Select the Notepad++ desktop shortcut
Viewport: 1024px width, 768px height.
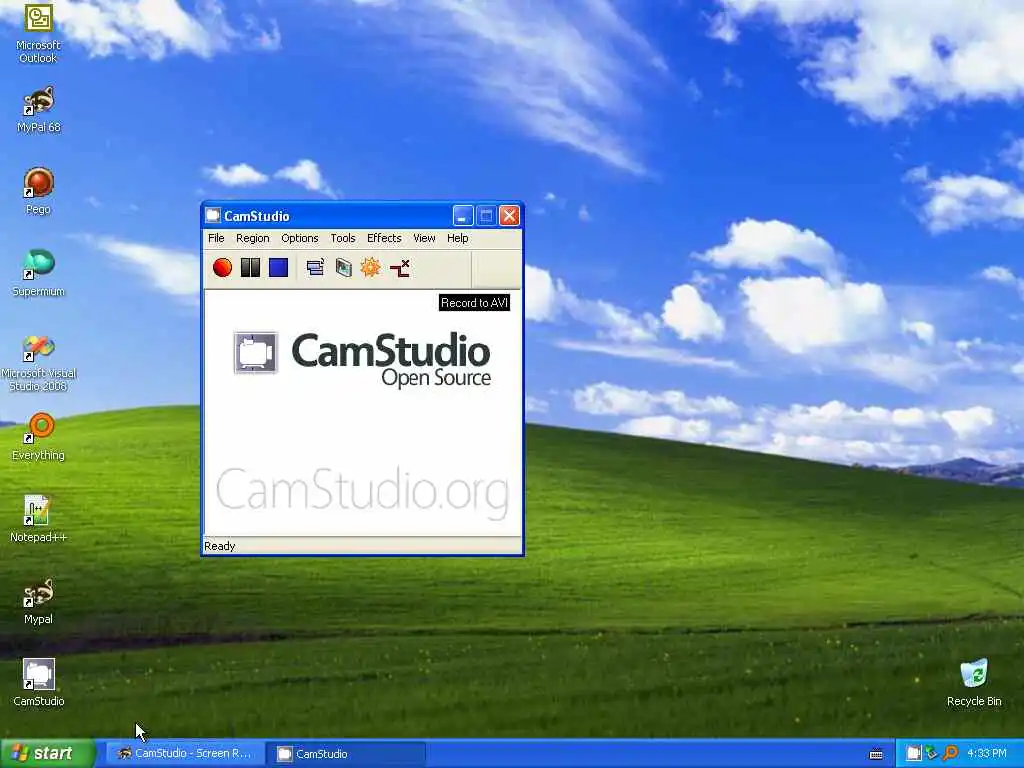tap(39, 519)
